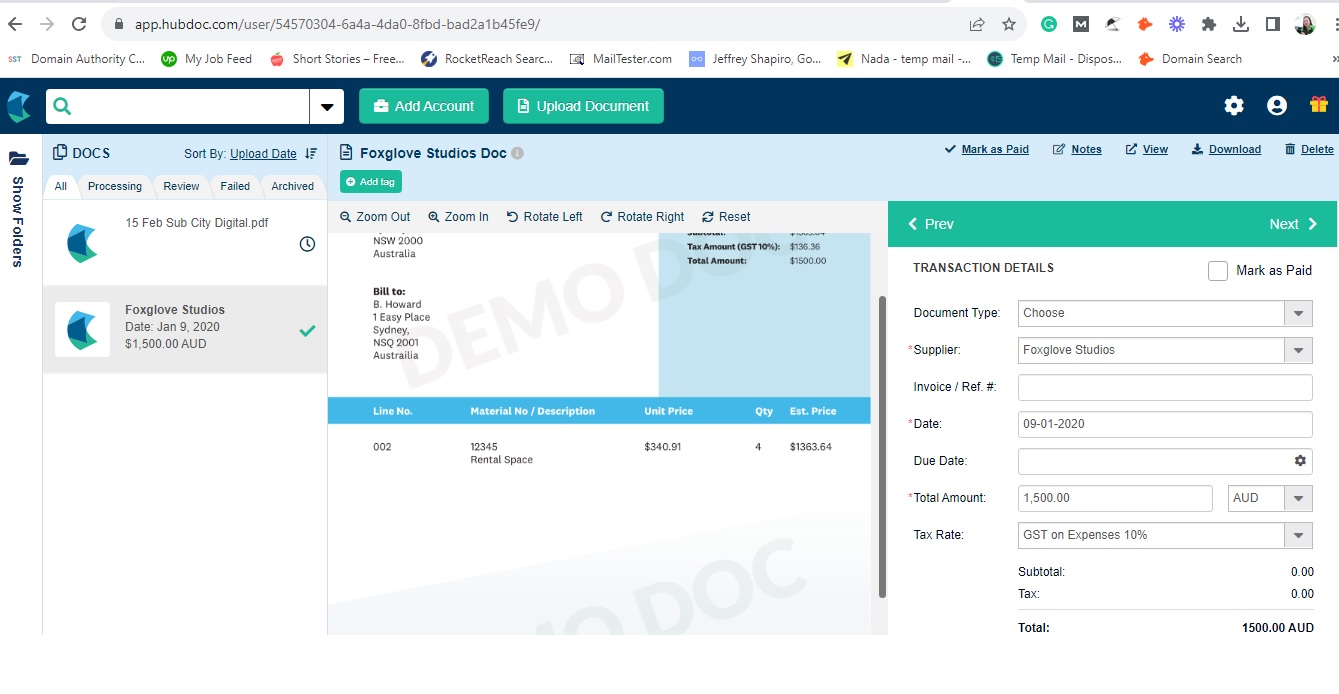This screenshot has width=1339, height=694.
Task: Click the sort direction icon
Action: point(311,153)
